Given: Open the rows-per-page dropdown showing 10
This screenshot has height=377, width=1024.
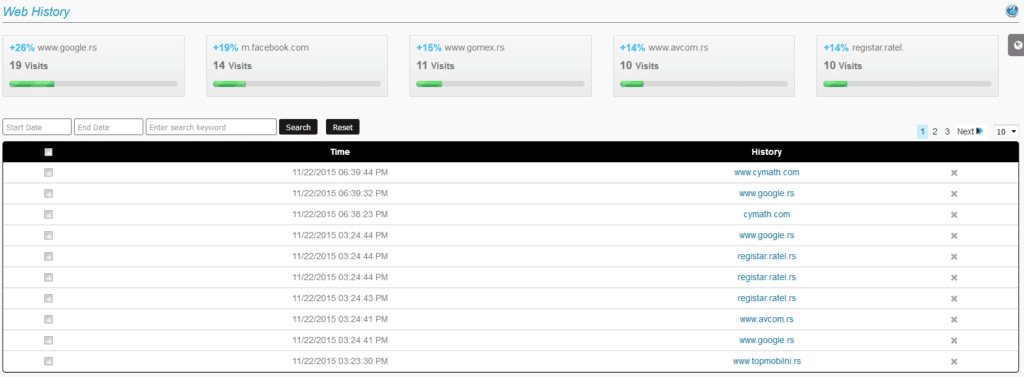Looking at the screenshot, I should coord(1006,131).
